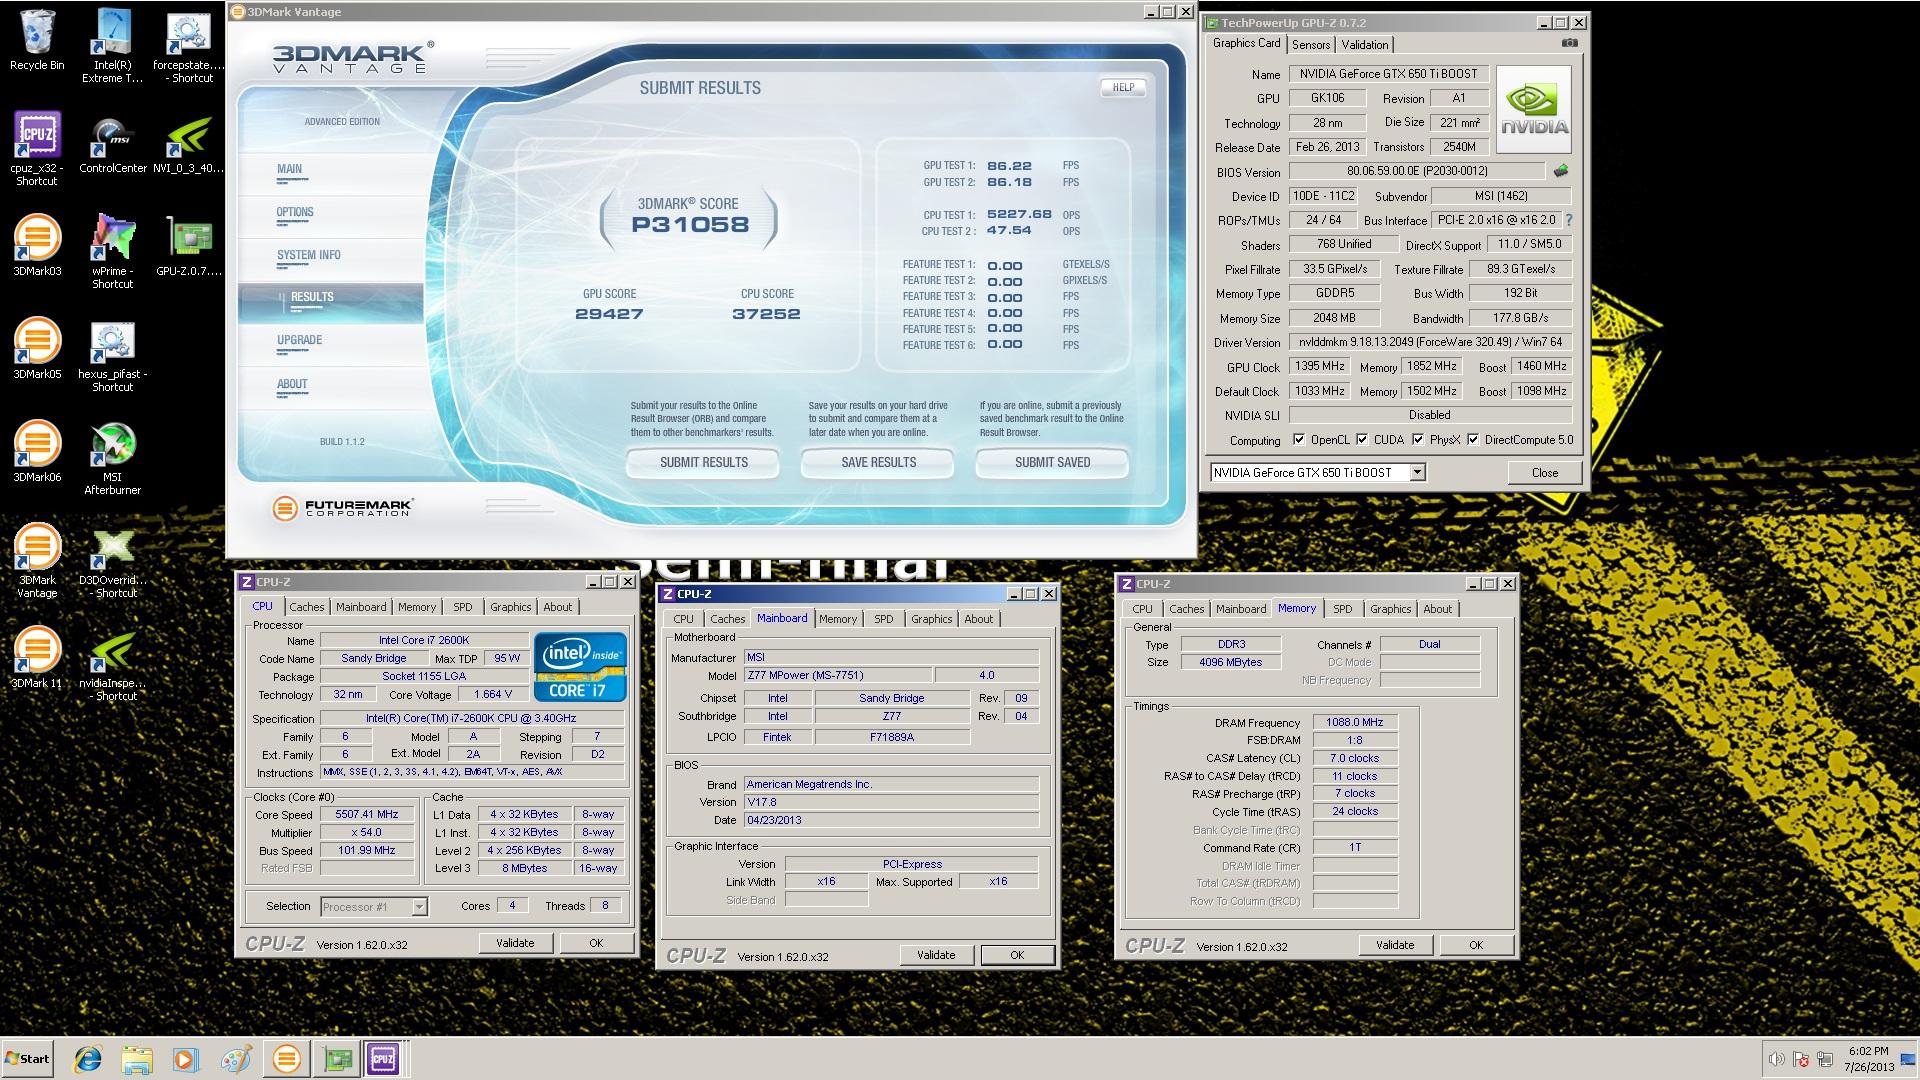This screenshot has width=1920, height=1080.
Task: Open Intel(R) Extreme Tuning desktop shortcut
Action: (112, 46)
